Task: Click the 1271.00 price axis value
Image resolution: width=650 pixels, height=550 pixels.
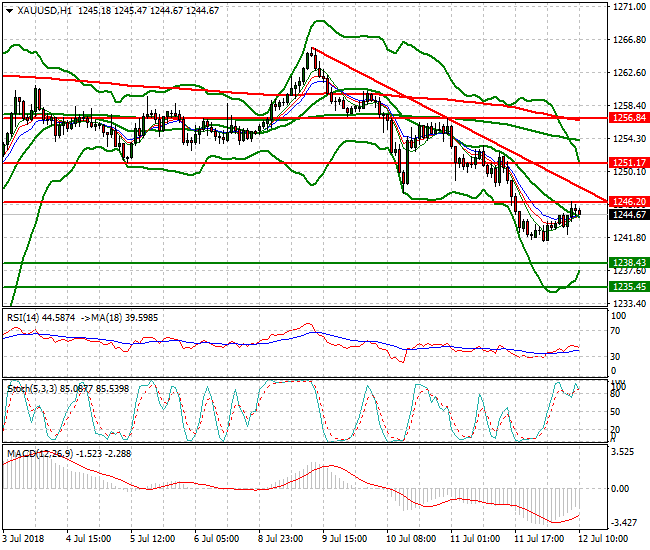Action: pyautogui.click(x=626, y=7)
